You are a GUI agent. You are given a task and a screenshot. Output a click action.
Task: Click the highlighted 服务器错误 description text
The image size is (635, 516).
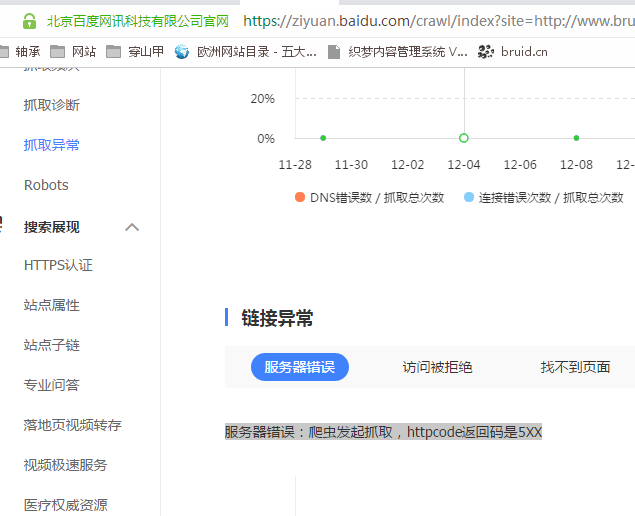tap(383, 432)
